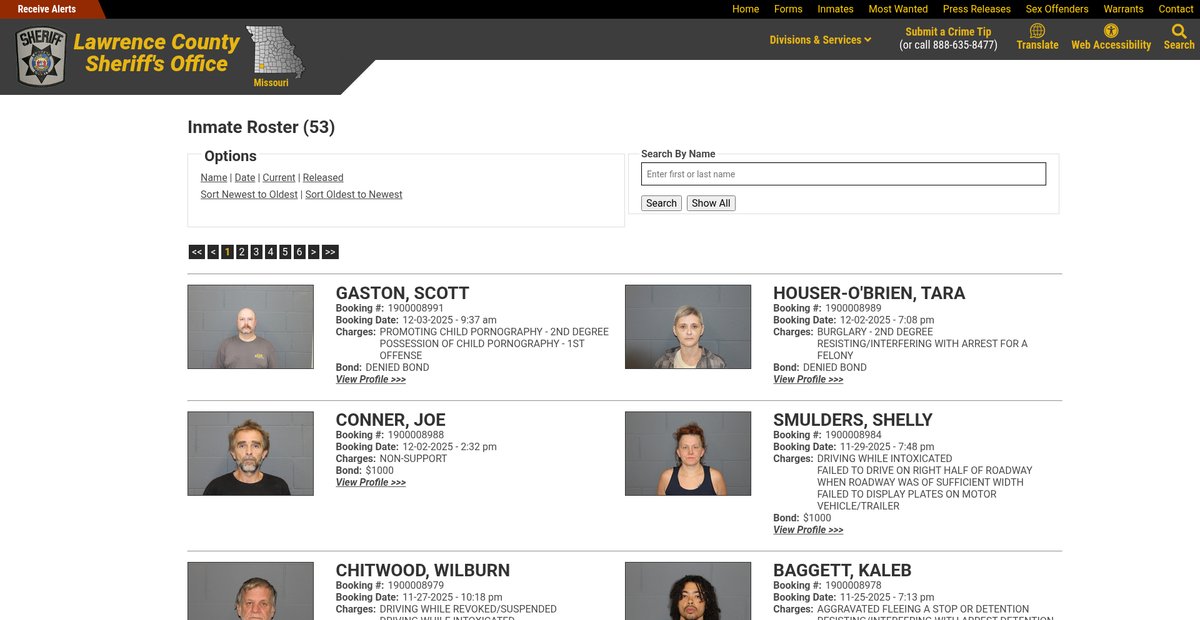View Profile for Gaston, Scott
This screenshot has height=620, width=1200.
click(x=371, y=380)
